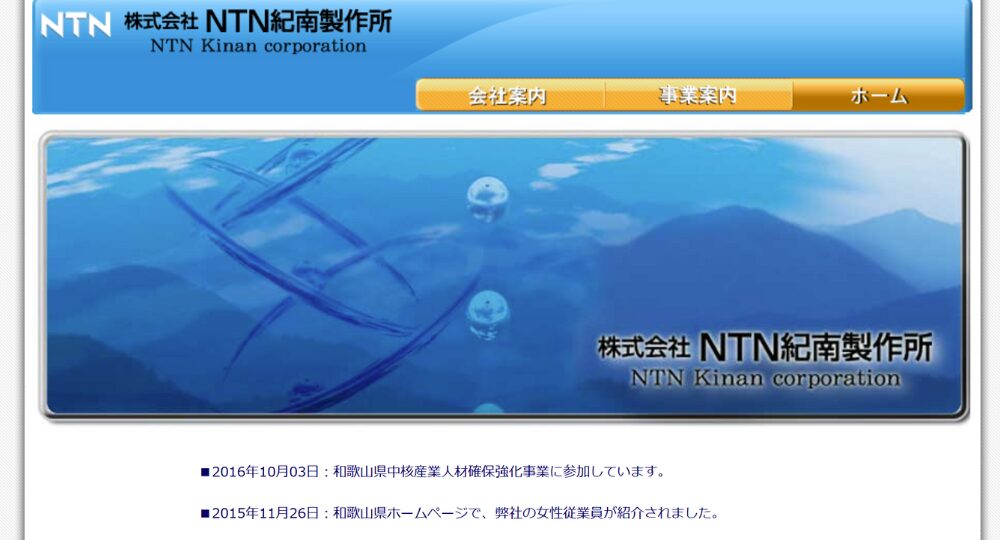Image resolution: width=1000 pixels, height=540 pixels.
Task: Click the banner's 株式会社 NTN紀南製作所 text
Action: click(765, 347)
